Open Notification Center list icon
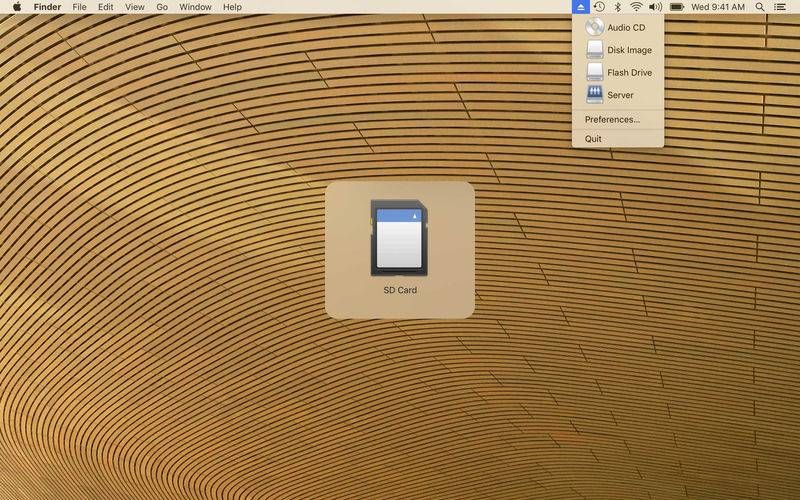Image resolution: width=800 pixels, height=500 pixels. coord(780,7)
